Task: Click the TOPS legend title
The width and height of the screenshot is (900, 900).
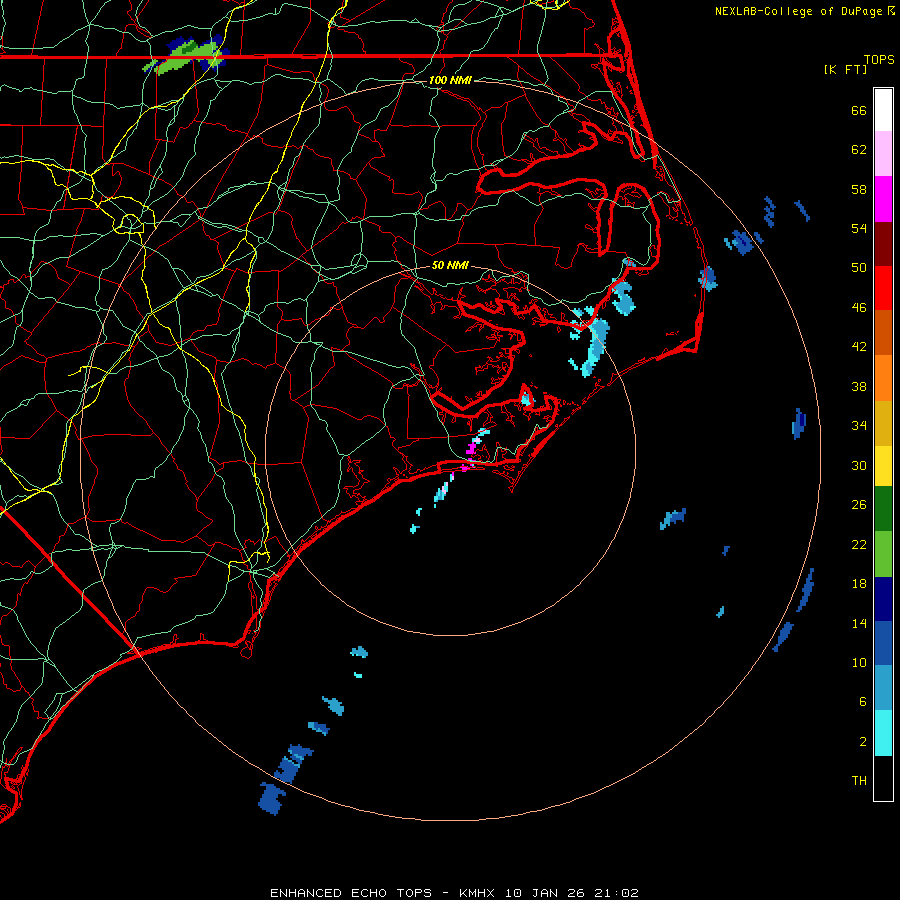Action: (879, 59)
